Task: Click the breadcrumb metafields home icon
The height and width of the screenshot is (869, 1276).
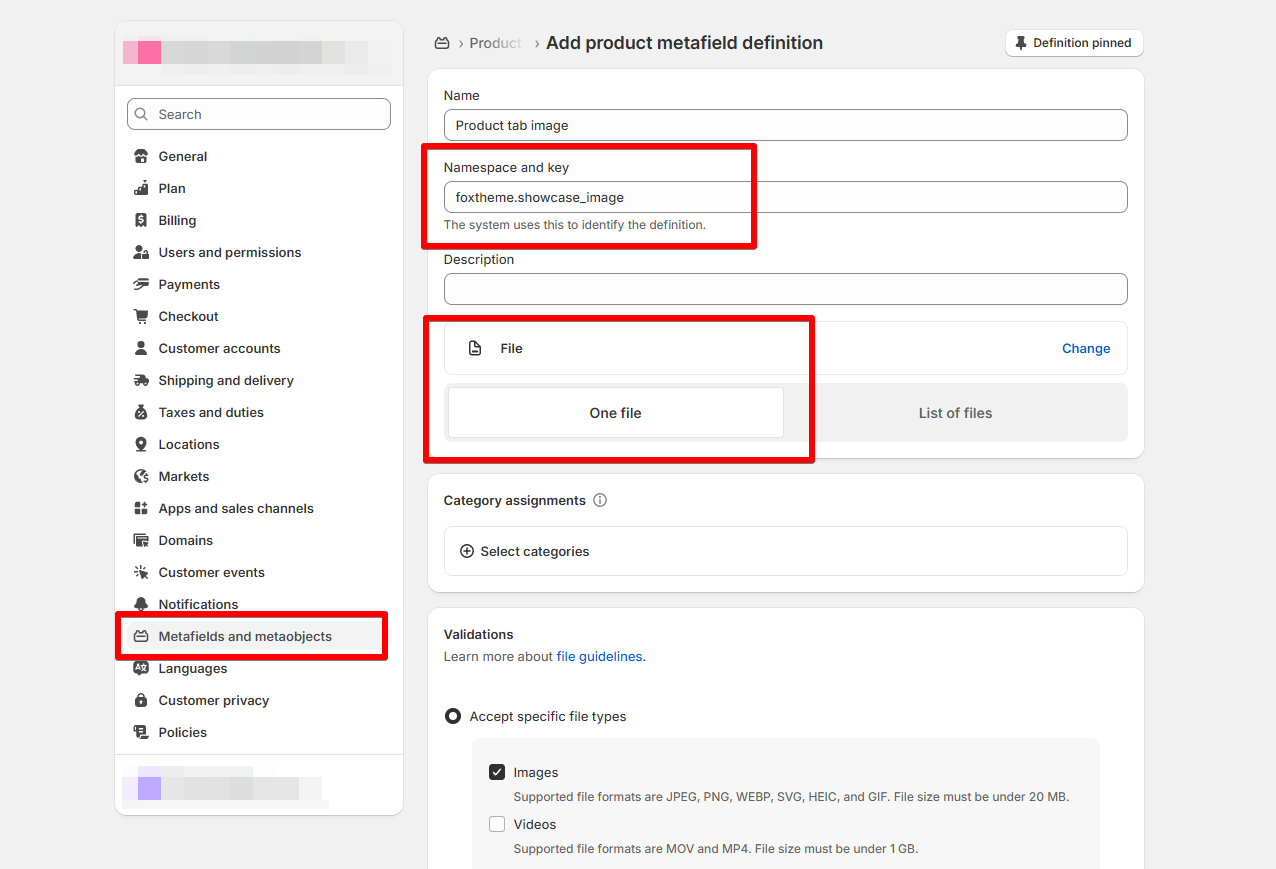Action: tap(442, 43)
